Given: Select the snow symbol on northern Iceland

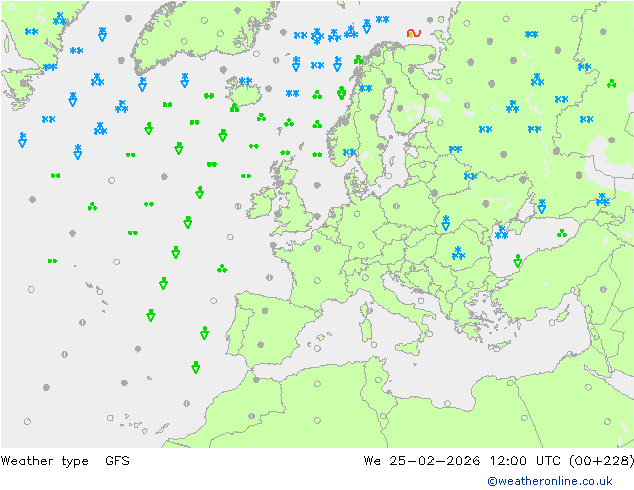Looking at the screenshot, I should point(245,81).
